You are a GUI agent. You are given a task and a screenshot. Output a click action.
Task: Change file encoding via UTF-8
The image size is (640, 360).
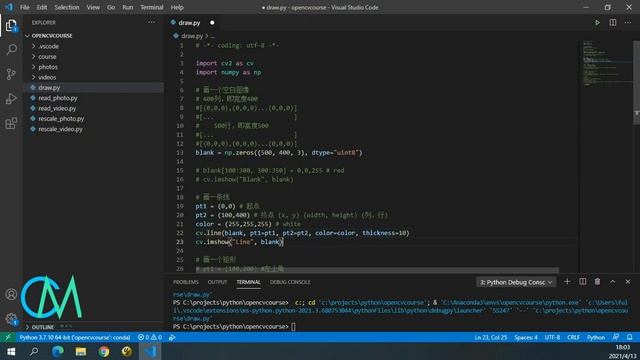point(552,337)
